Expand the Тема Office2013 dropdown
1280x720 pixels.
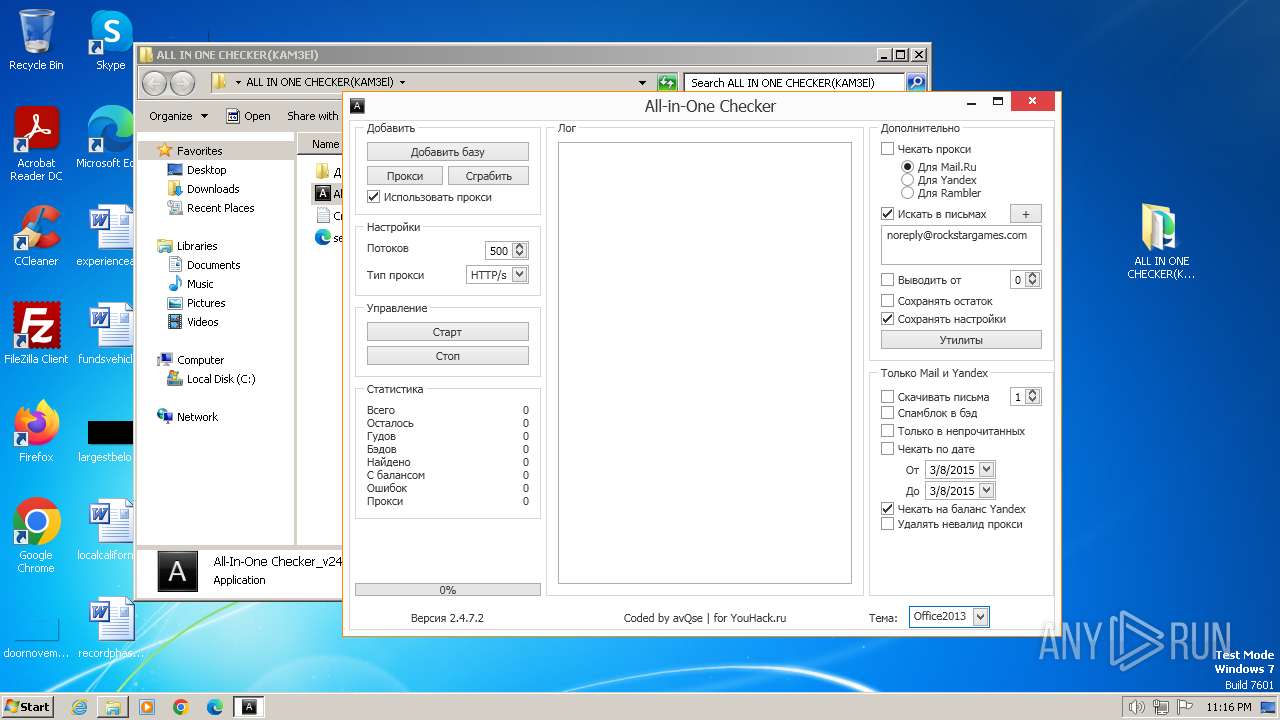(980, 617)
